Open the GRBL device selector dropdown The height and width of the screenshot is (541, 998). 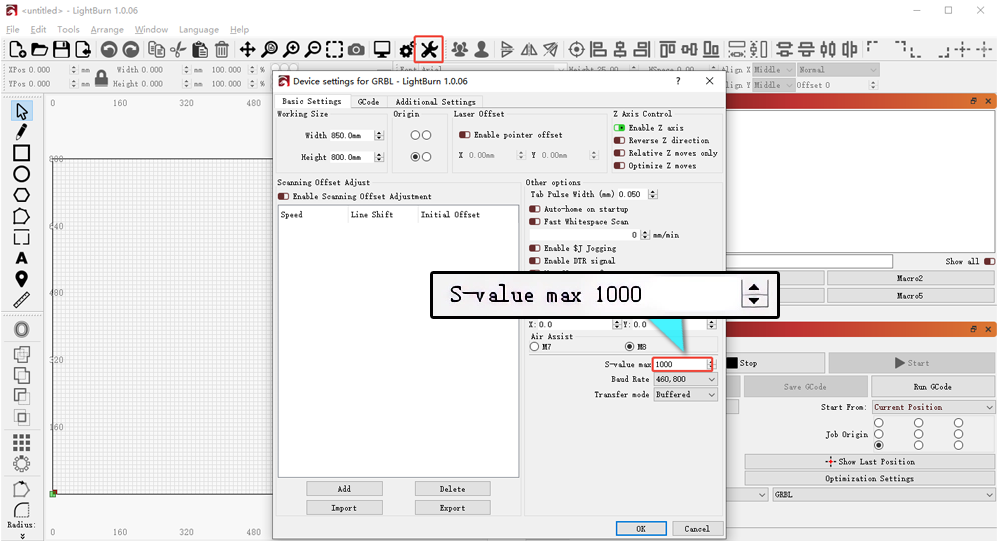click(x=883, y=495)
